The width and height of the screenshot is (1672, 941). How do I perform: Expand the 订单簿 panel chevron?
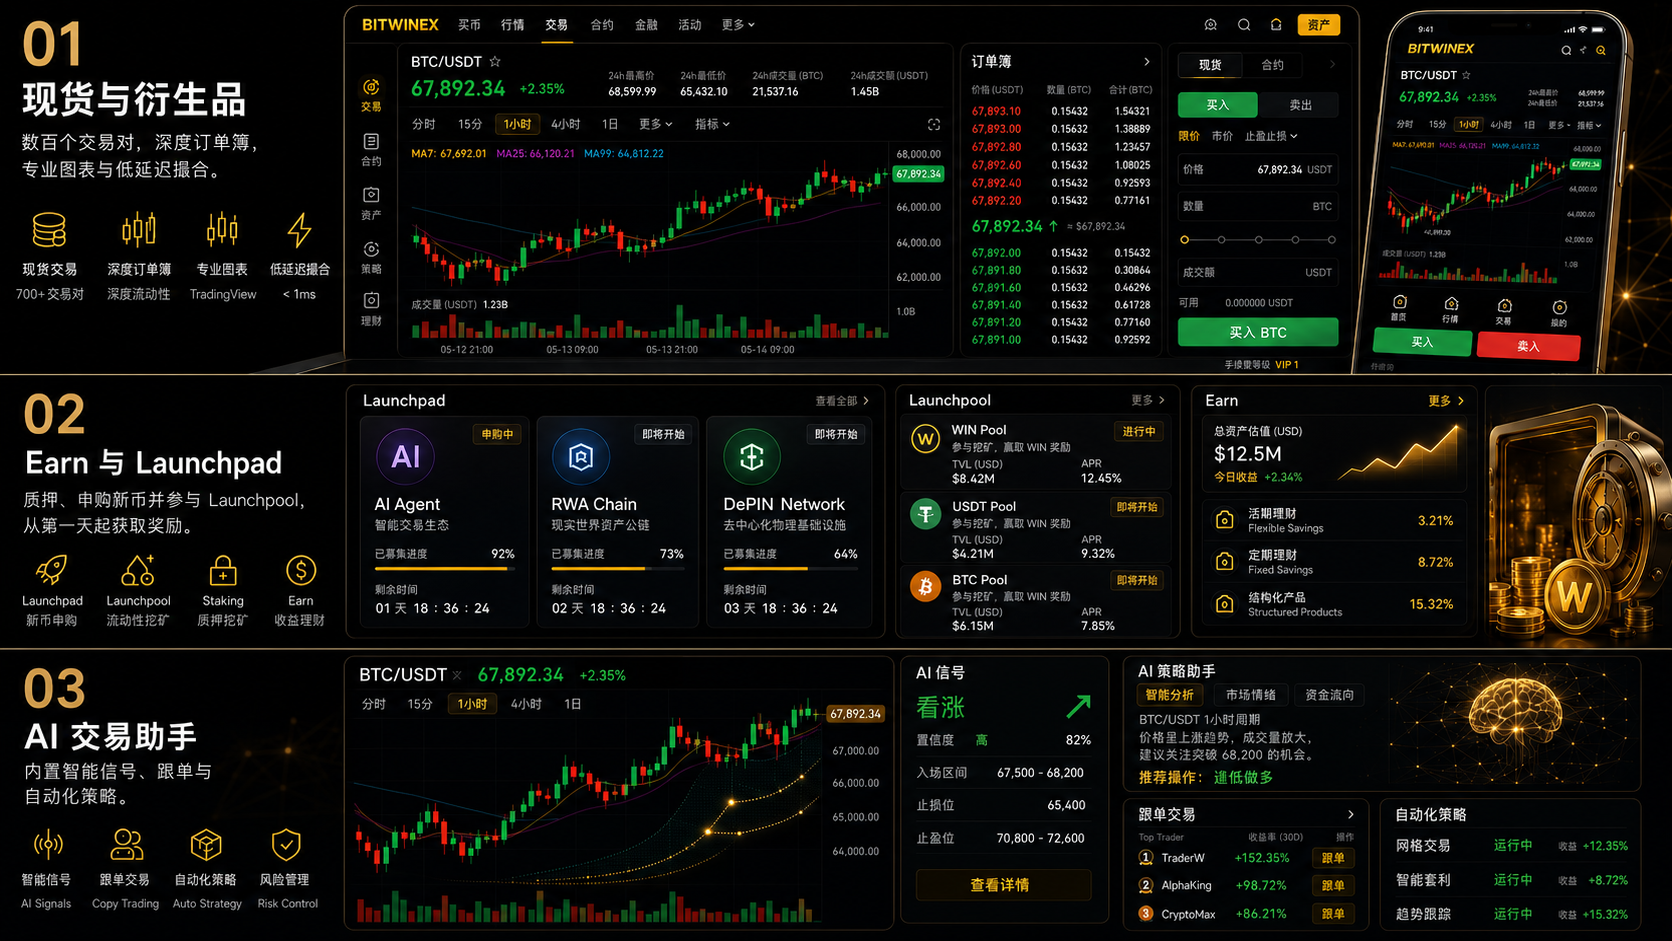(x=1146, y=62)
